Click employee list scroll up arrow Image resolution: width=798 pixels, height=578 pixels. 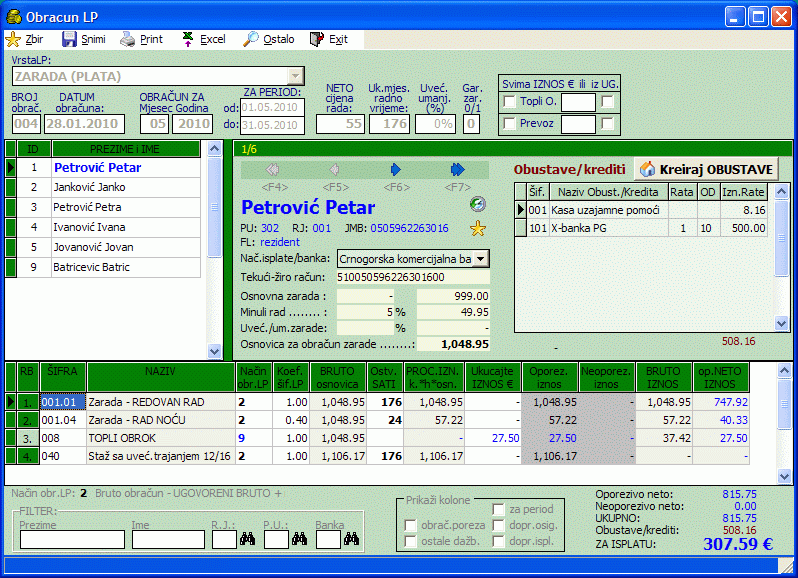point(214,149)
